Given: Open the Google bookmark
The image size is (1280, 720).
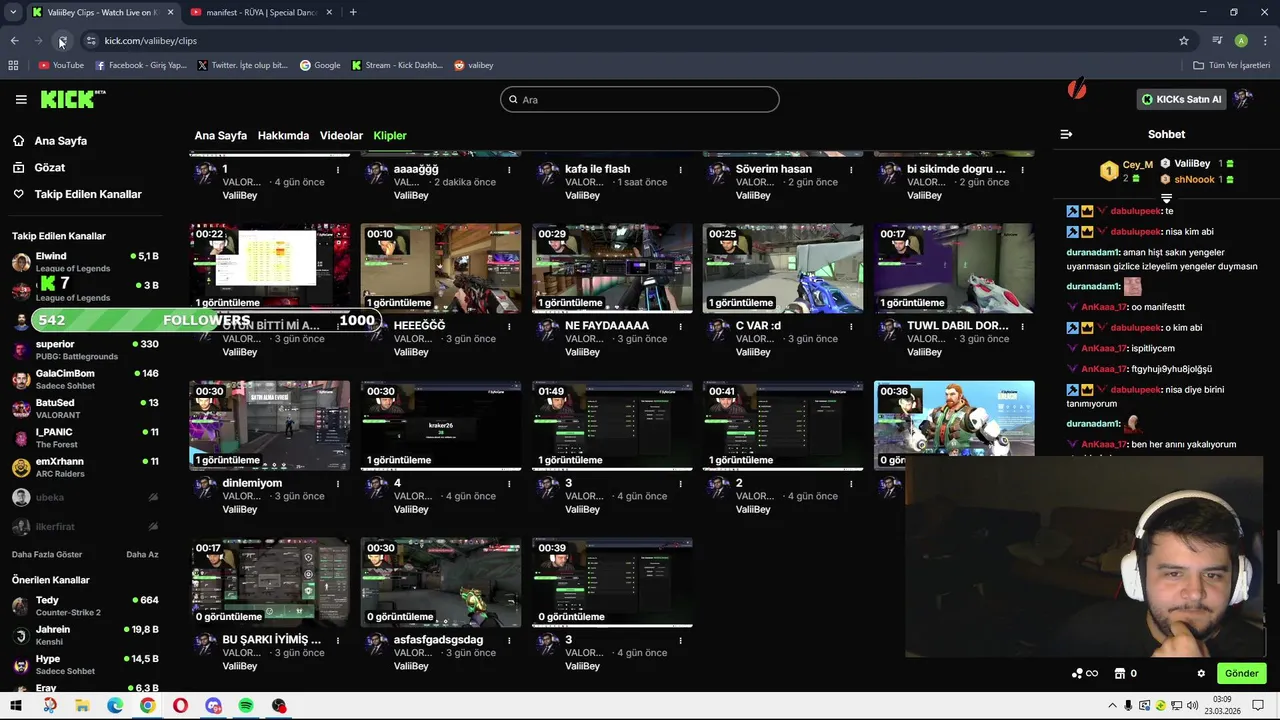Looking at the screenshot, I should (320, 65).
